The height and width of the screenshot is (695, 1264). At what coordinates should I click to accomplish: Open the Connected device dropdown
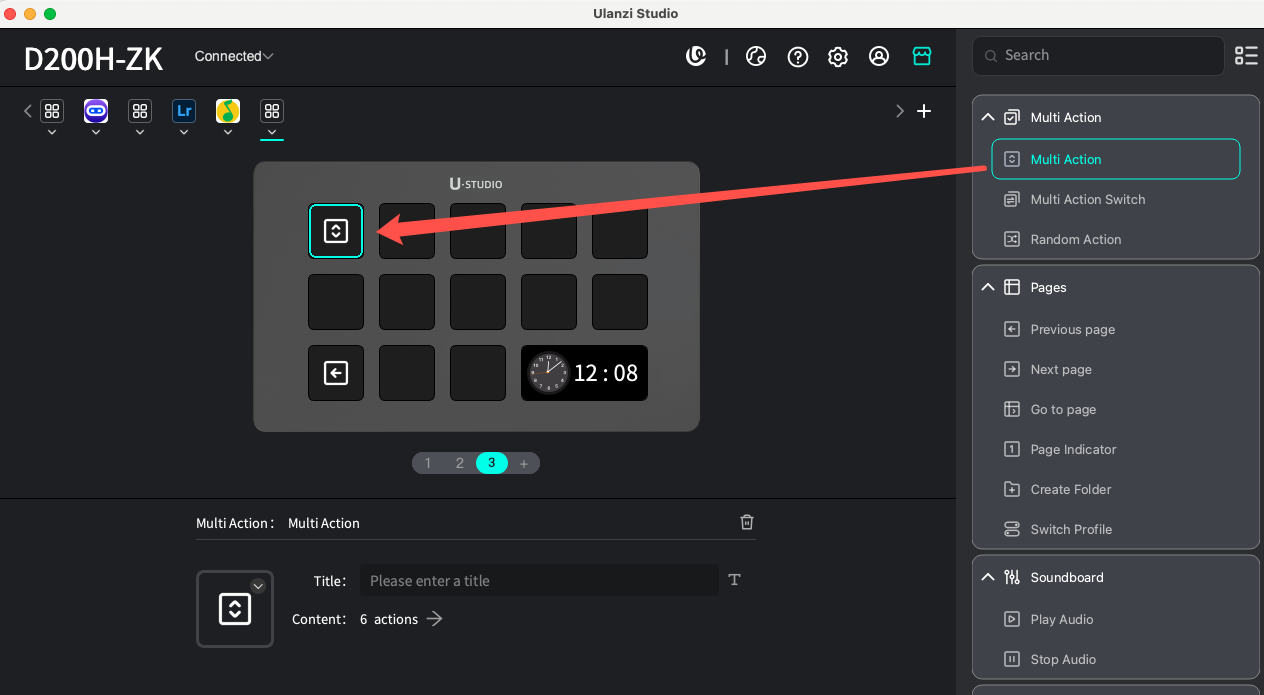[x=234, y=57]
